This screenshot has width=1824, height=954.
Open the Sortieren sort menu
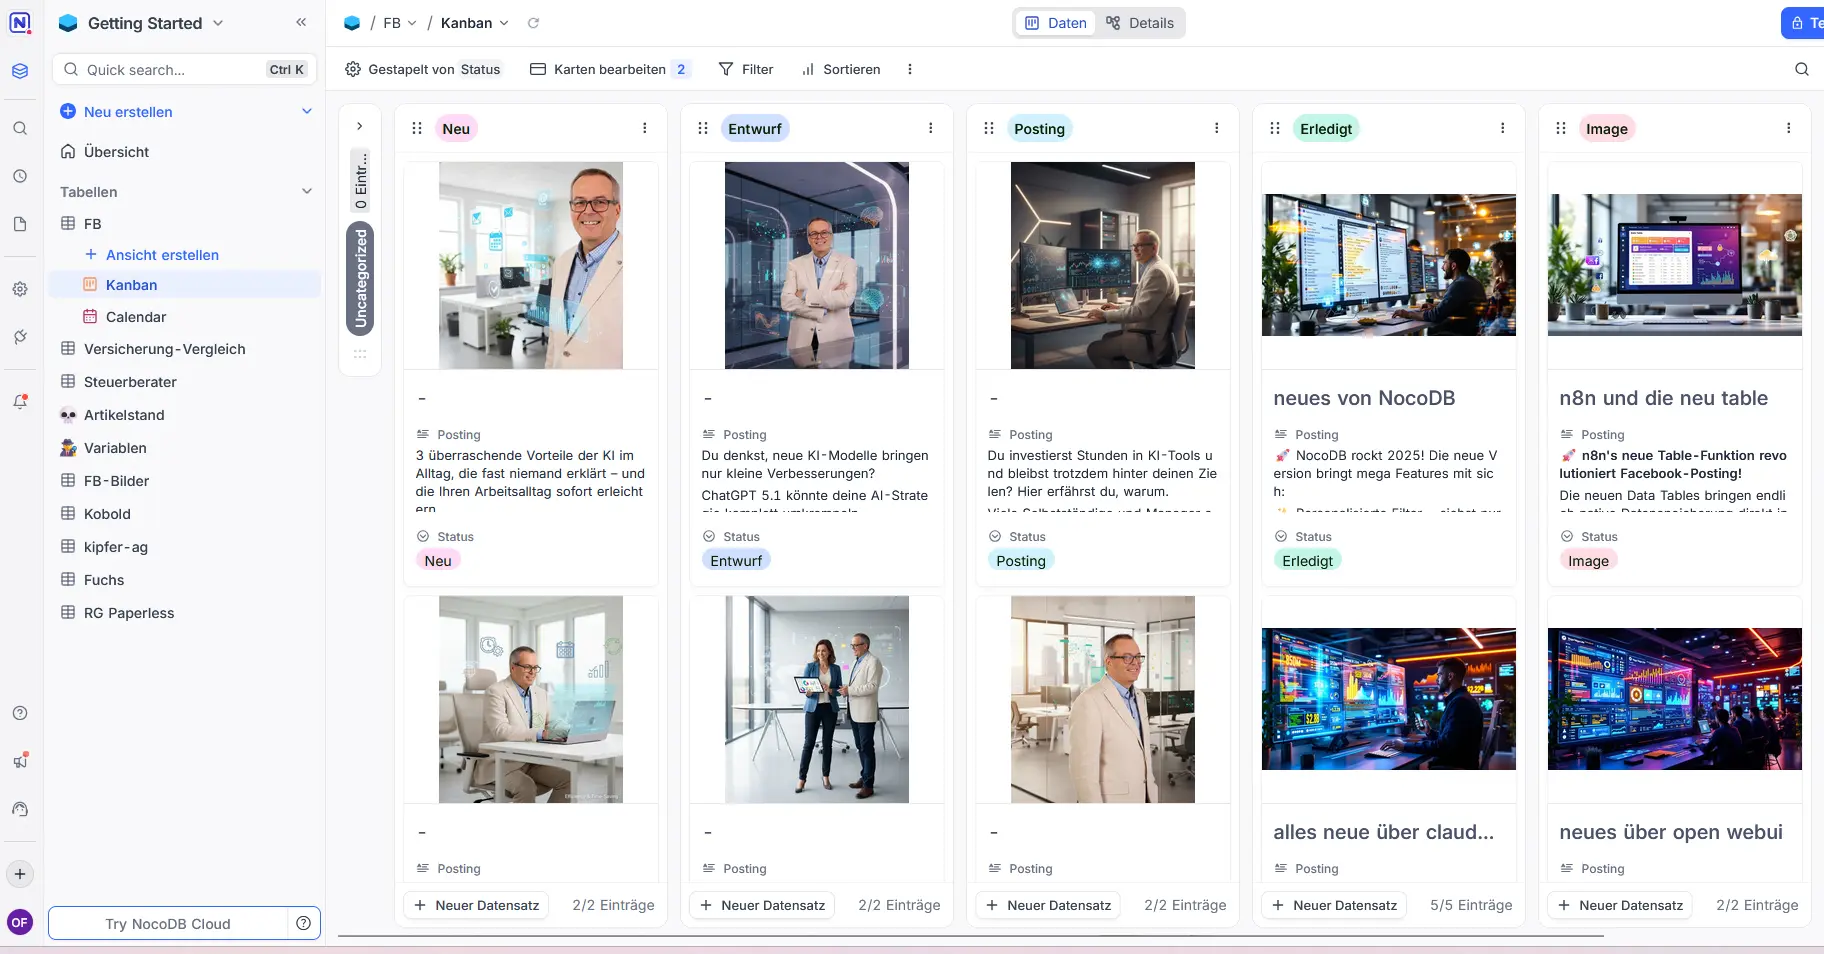click(841, 69)
